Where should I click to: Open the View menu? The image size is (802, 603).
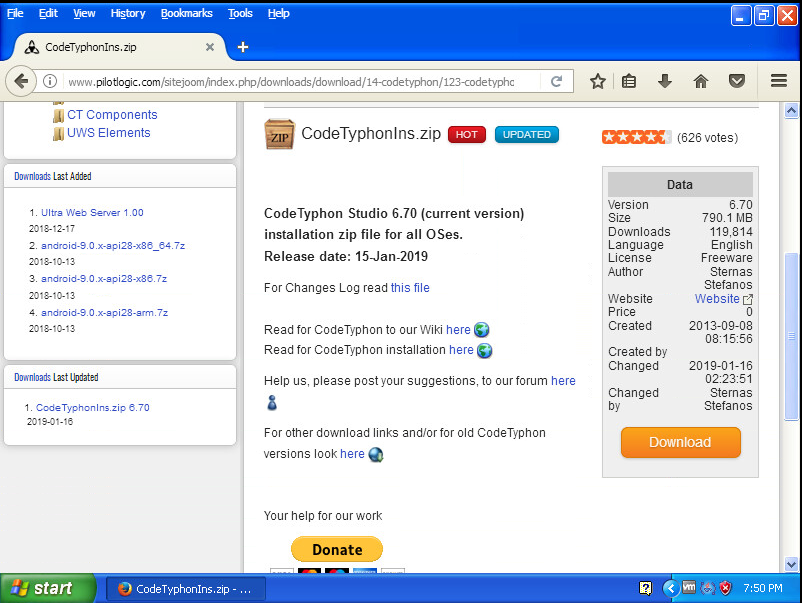tap(84, 13)
